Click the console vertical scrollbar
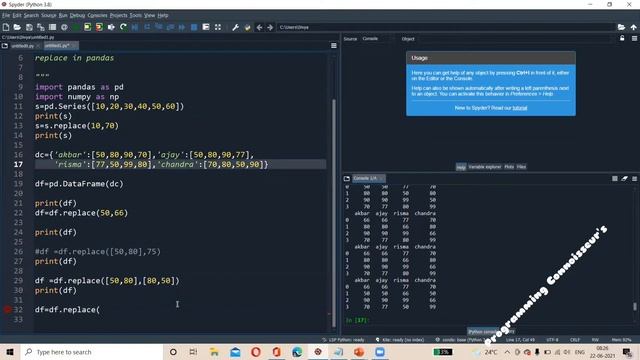Viewport: 640px width, 360px height. [x=635, y=306]
